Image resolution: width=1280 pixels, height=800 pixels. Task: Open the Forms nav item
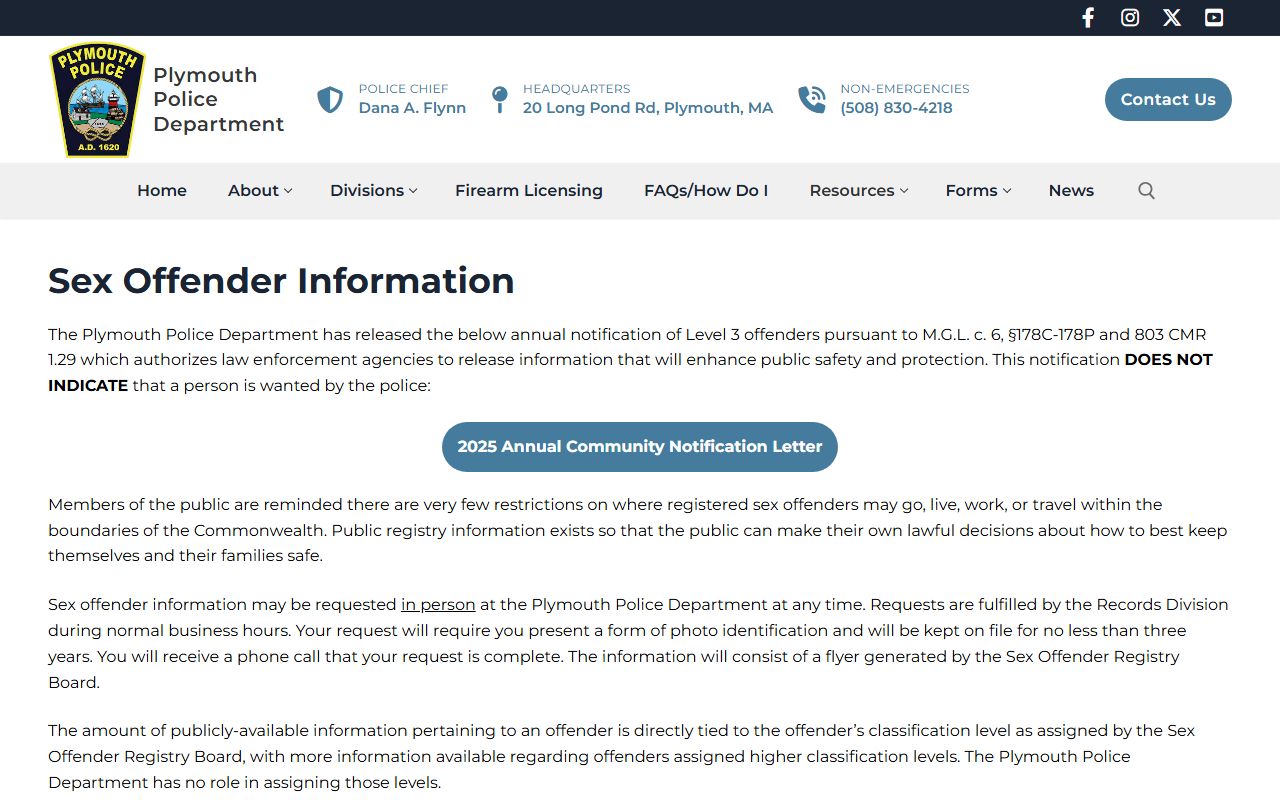click(971, 191)
